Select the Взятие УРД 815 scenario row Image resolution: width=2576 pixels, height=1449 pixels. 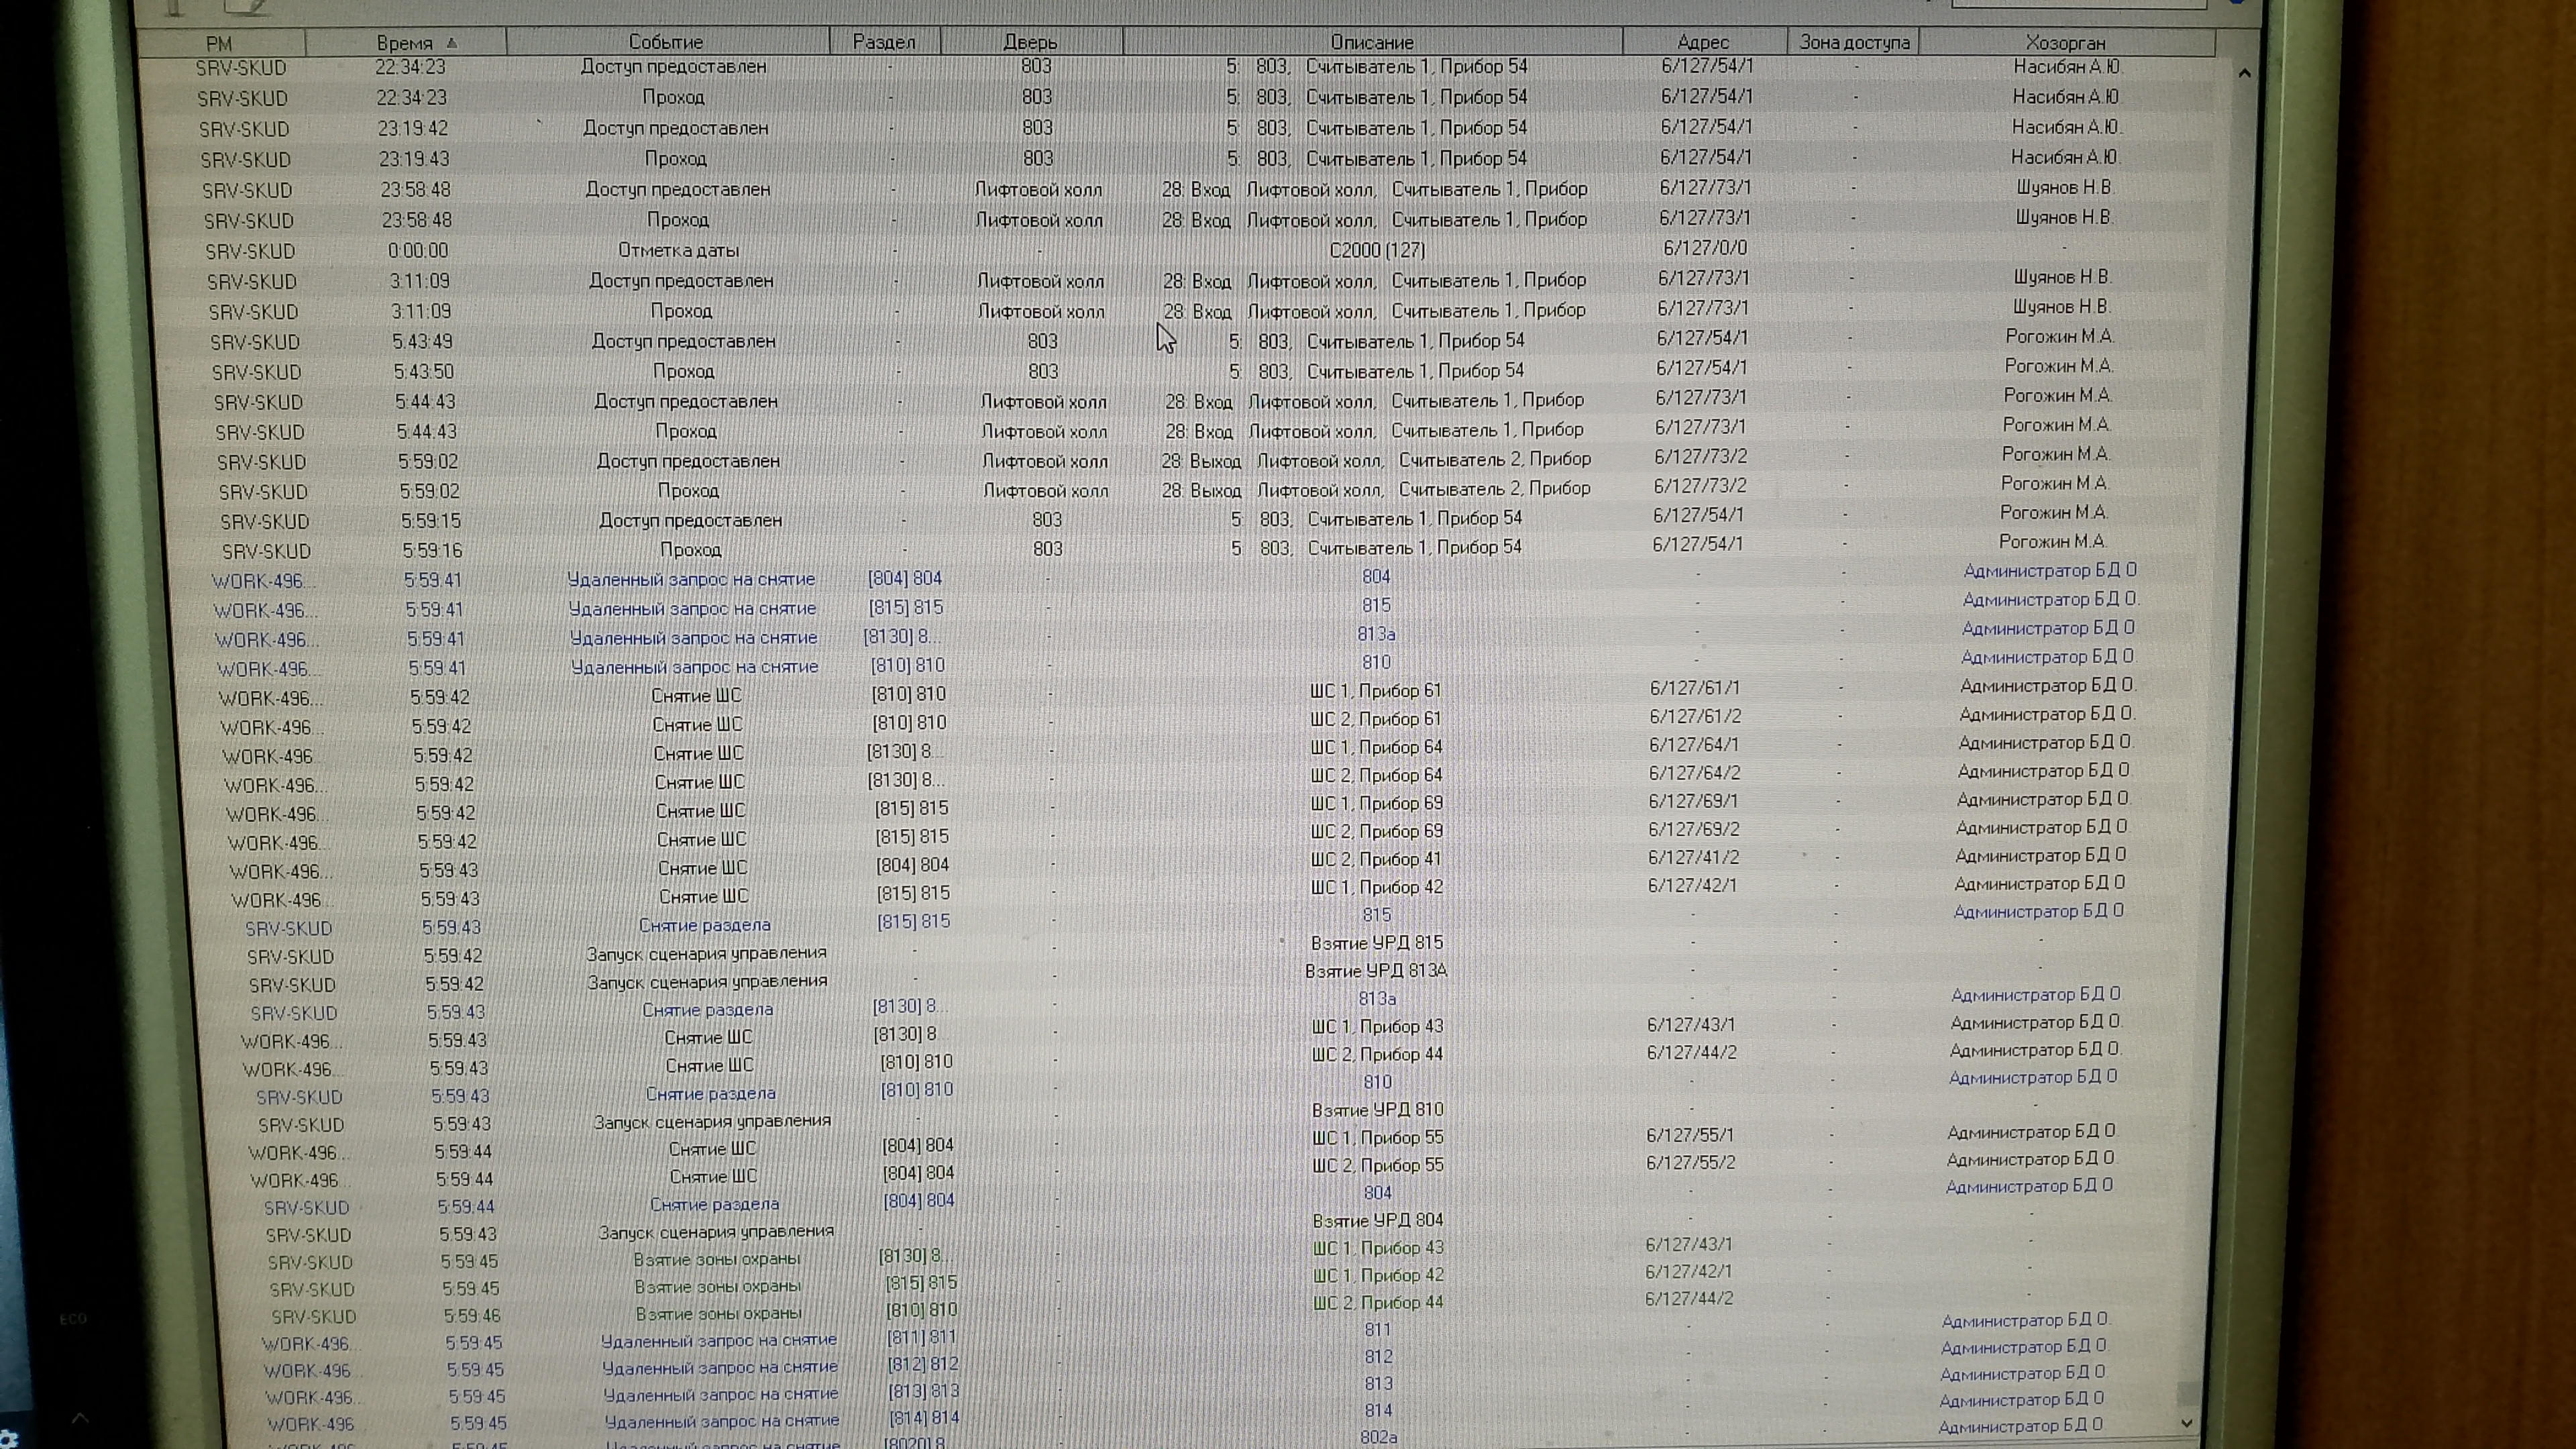tap(1376, 943)
